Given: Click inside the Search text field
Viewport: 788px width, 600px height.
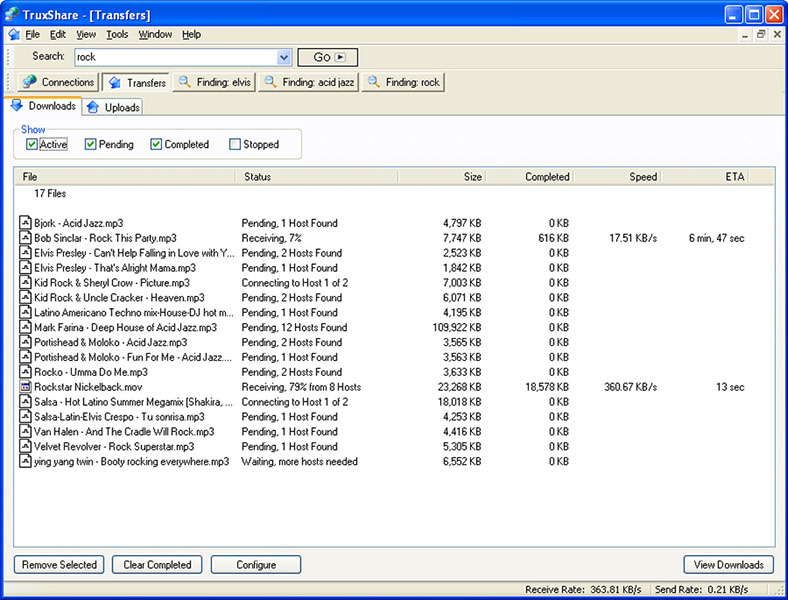Looking at the screenshot, I should [x=174, y=58].
